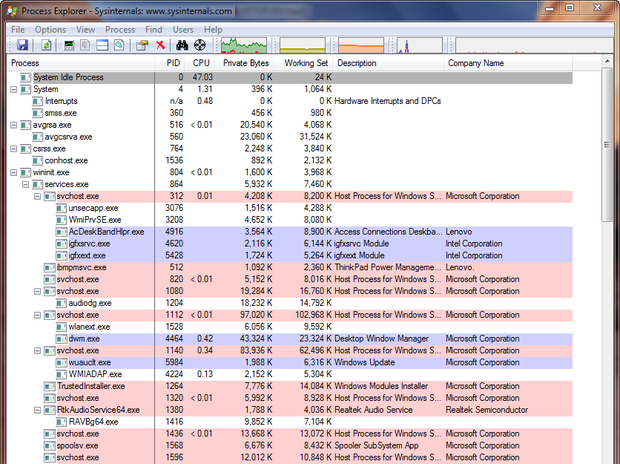Collapse the services.exe tree node
The height and width of the screenshot is (464, 620).
[25, 184]
